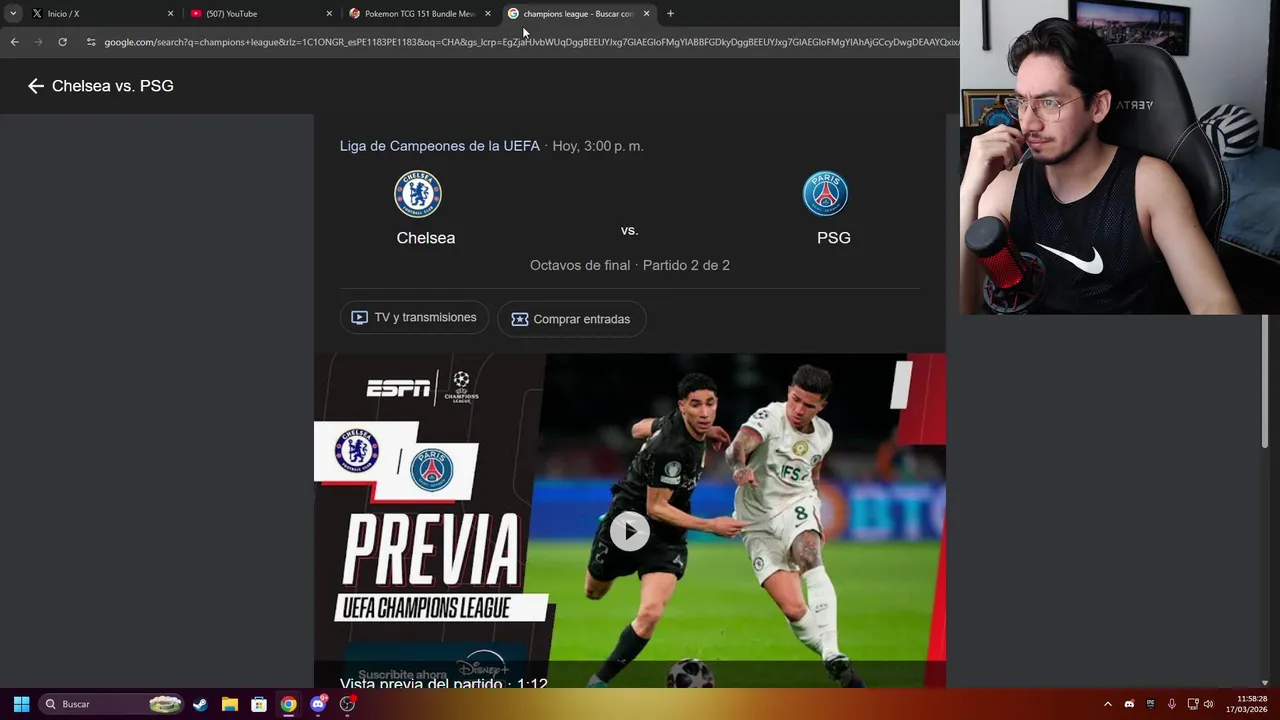
Task: Close the Inicio / X tab
Action: (x=170, y=14)
